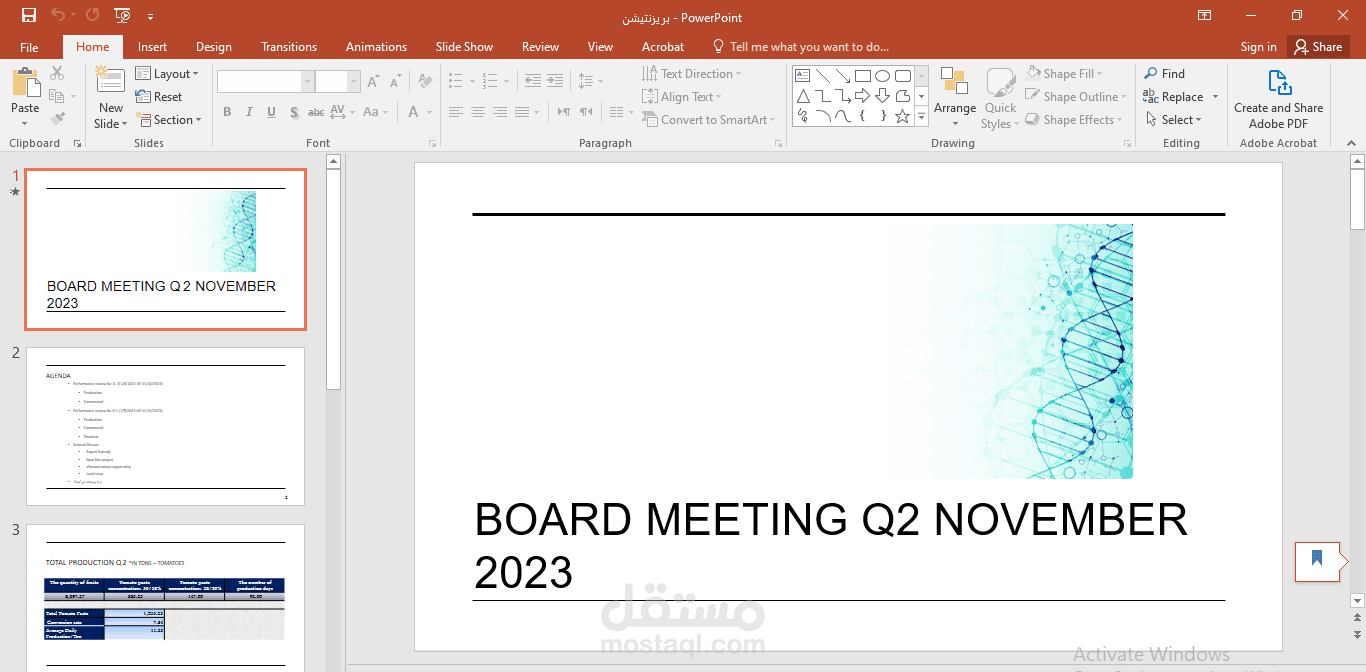Click the Increase List Level indent icon
Image resolution: width=1366 pixels, height=672 pixels.
pos(555,81)
